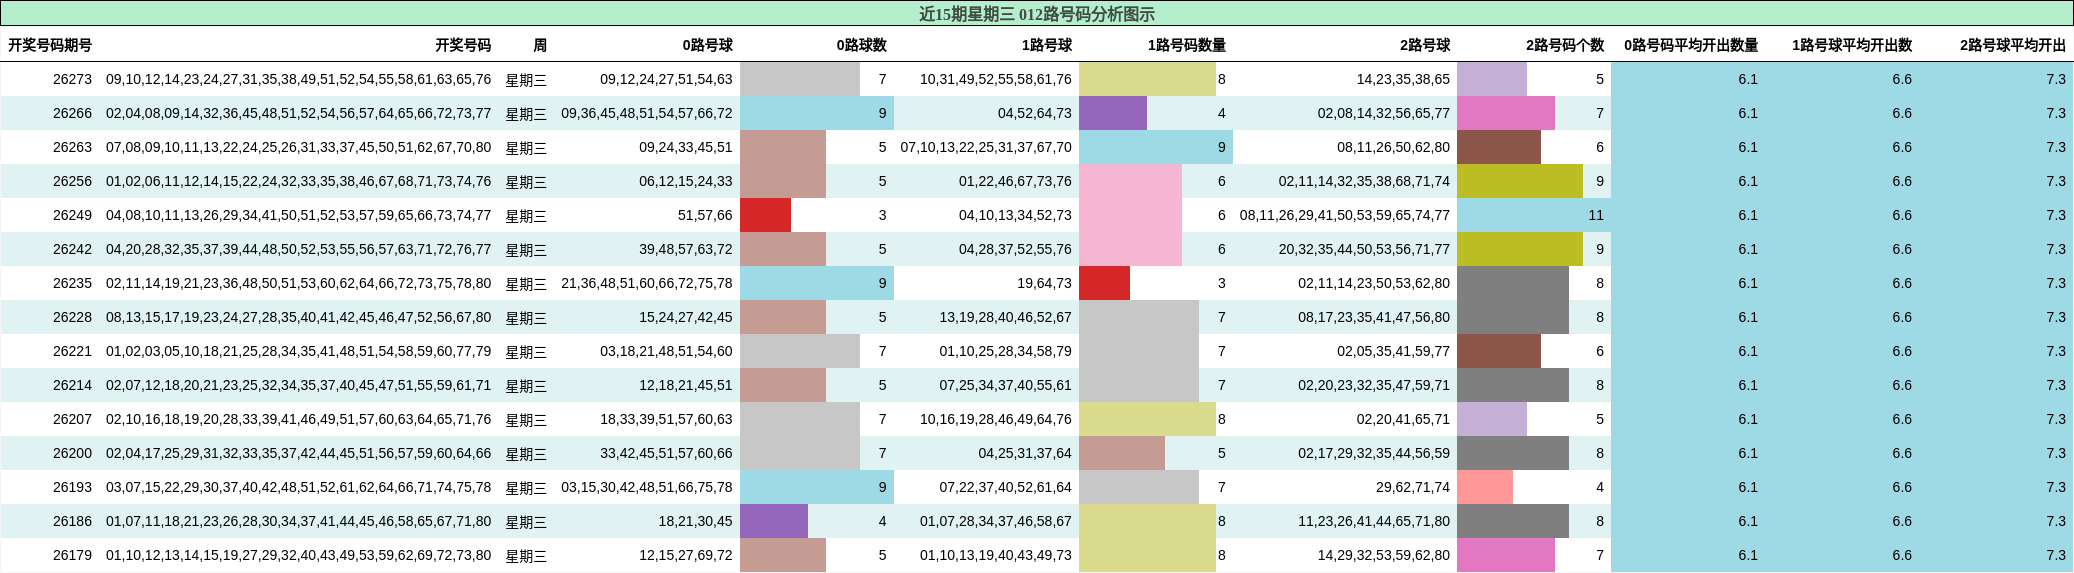Select issue number 26193
The image size is (2074, 573).
[x=72, y=487]
